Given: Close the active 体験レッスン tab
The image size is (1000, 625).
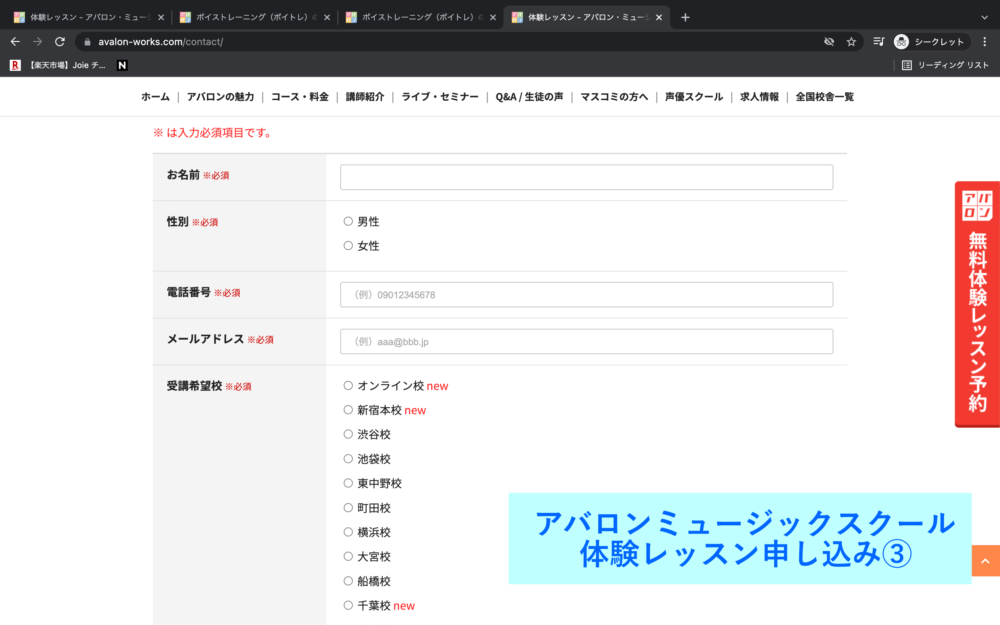Looking at the screenshot, I should (659, 17).
